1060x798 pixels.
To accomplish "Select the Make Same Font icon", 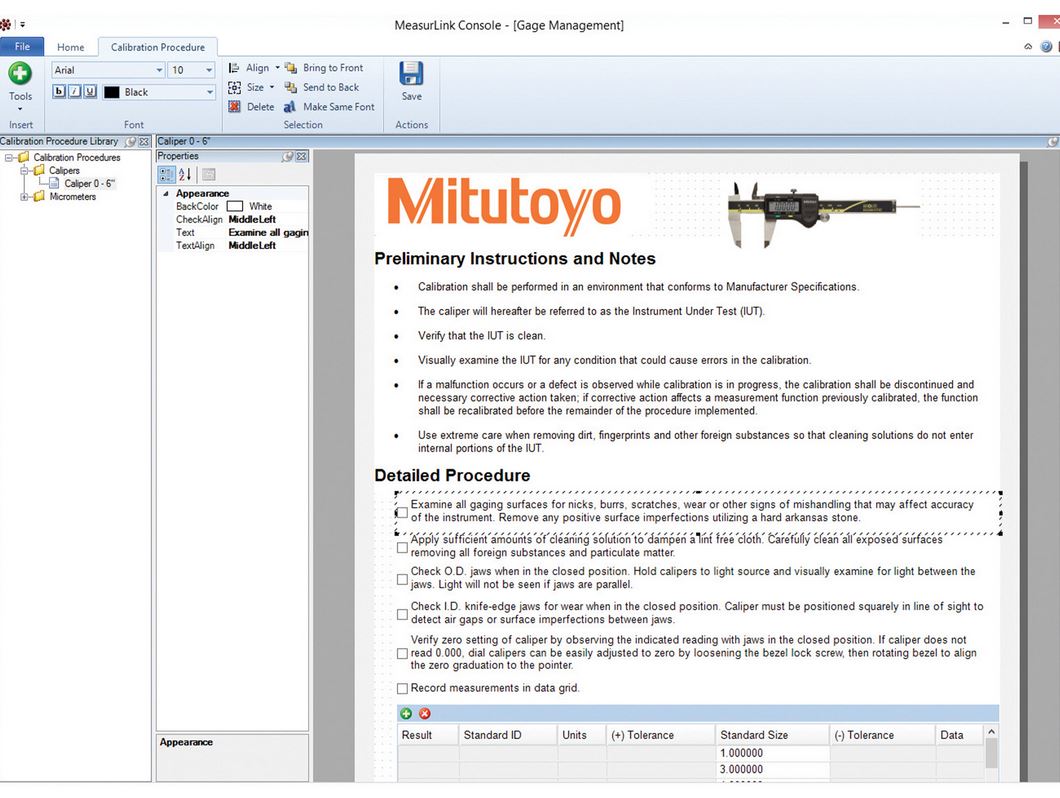I will tap(290, 106).
